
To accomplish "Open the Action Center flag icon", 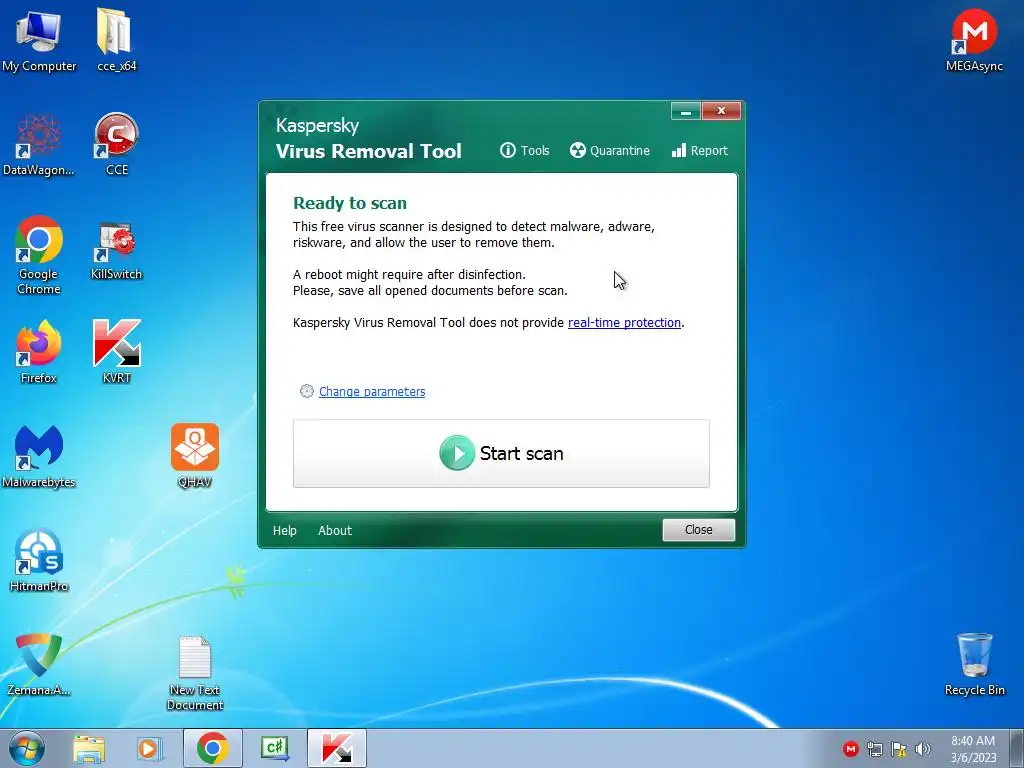I will pos(899,749).
